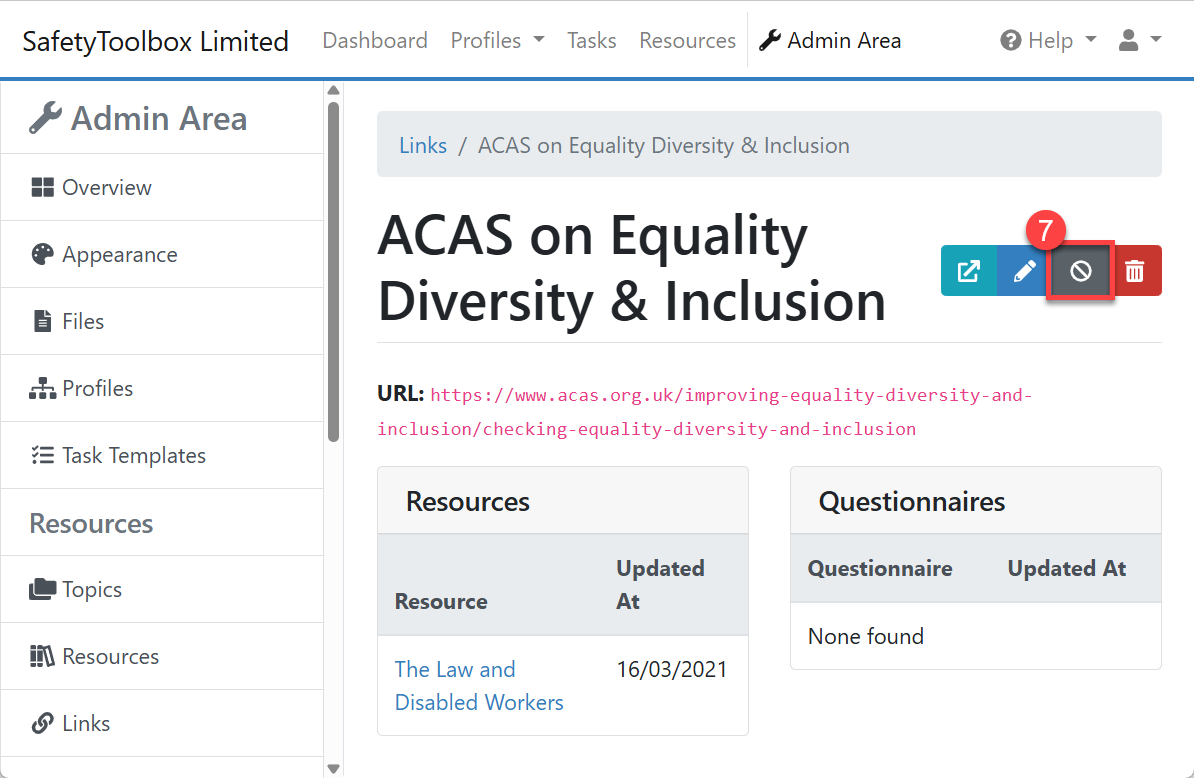Click the Appearance palette icon
Screen dimensions: 1194x778
43,254
